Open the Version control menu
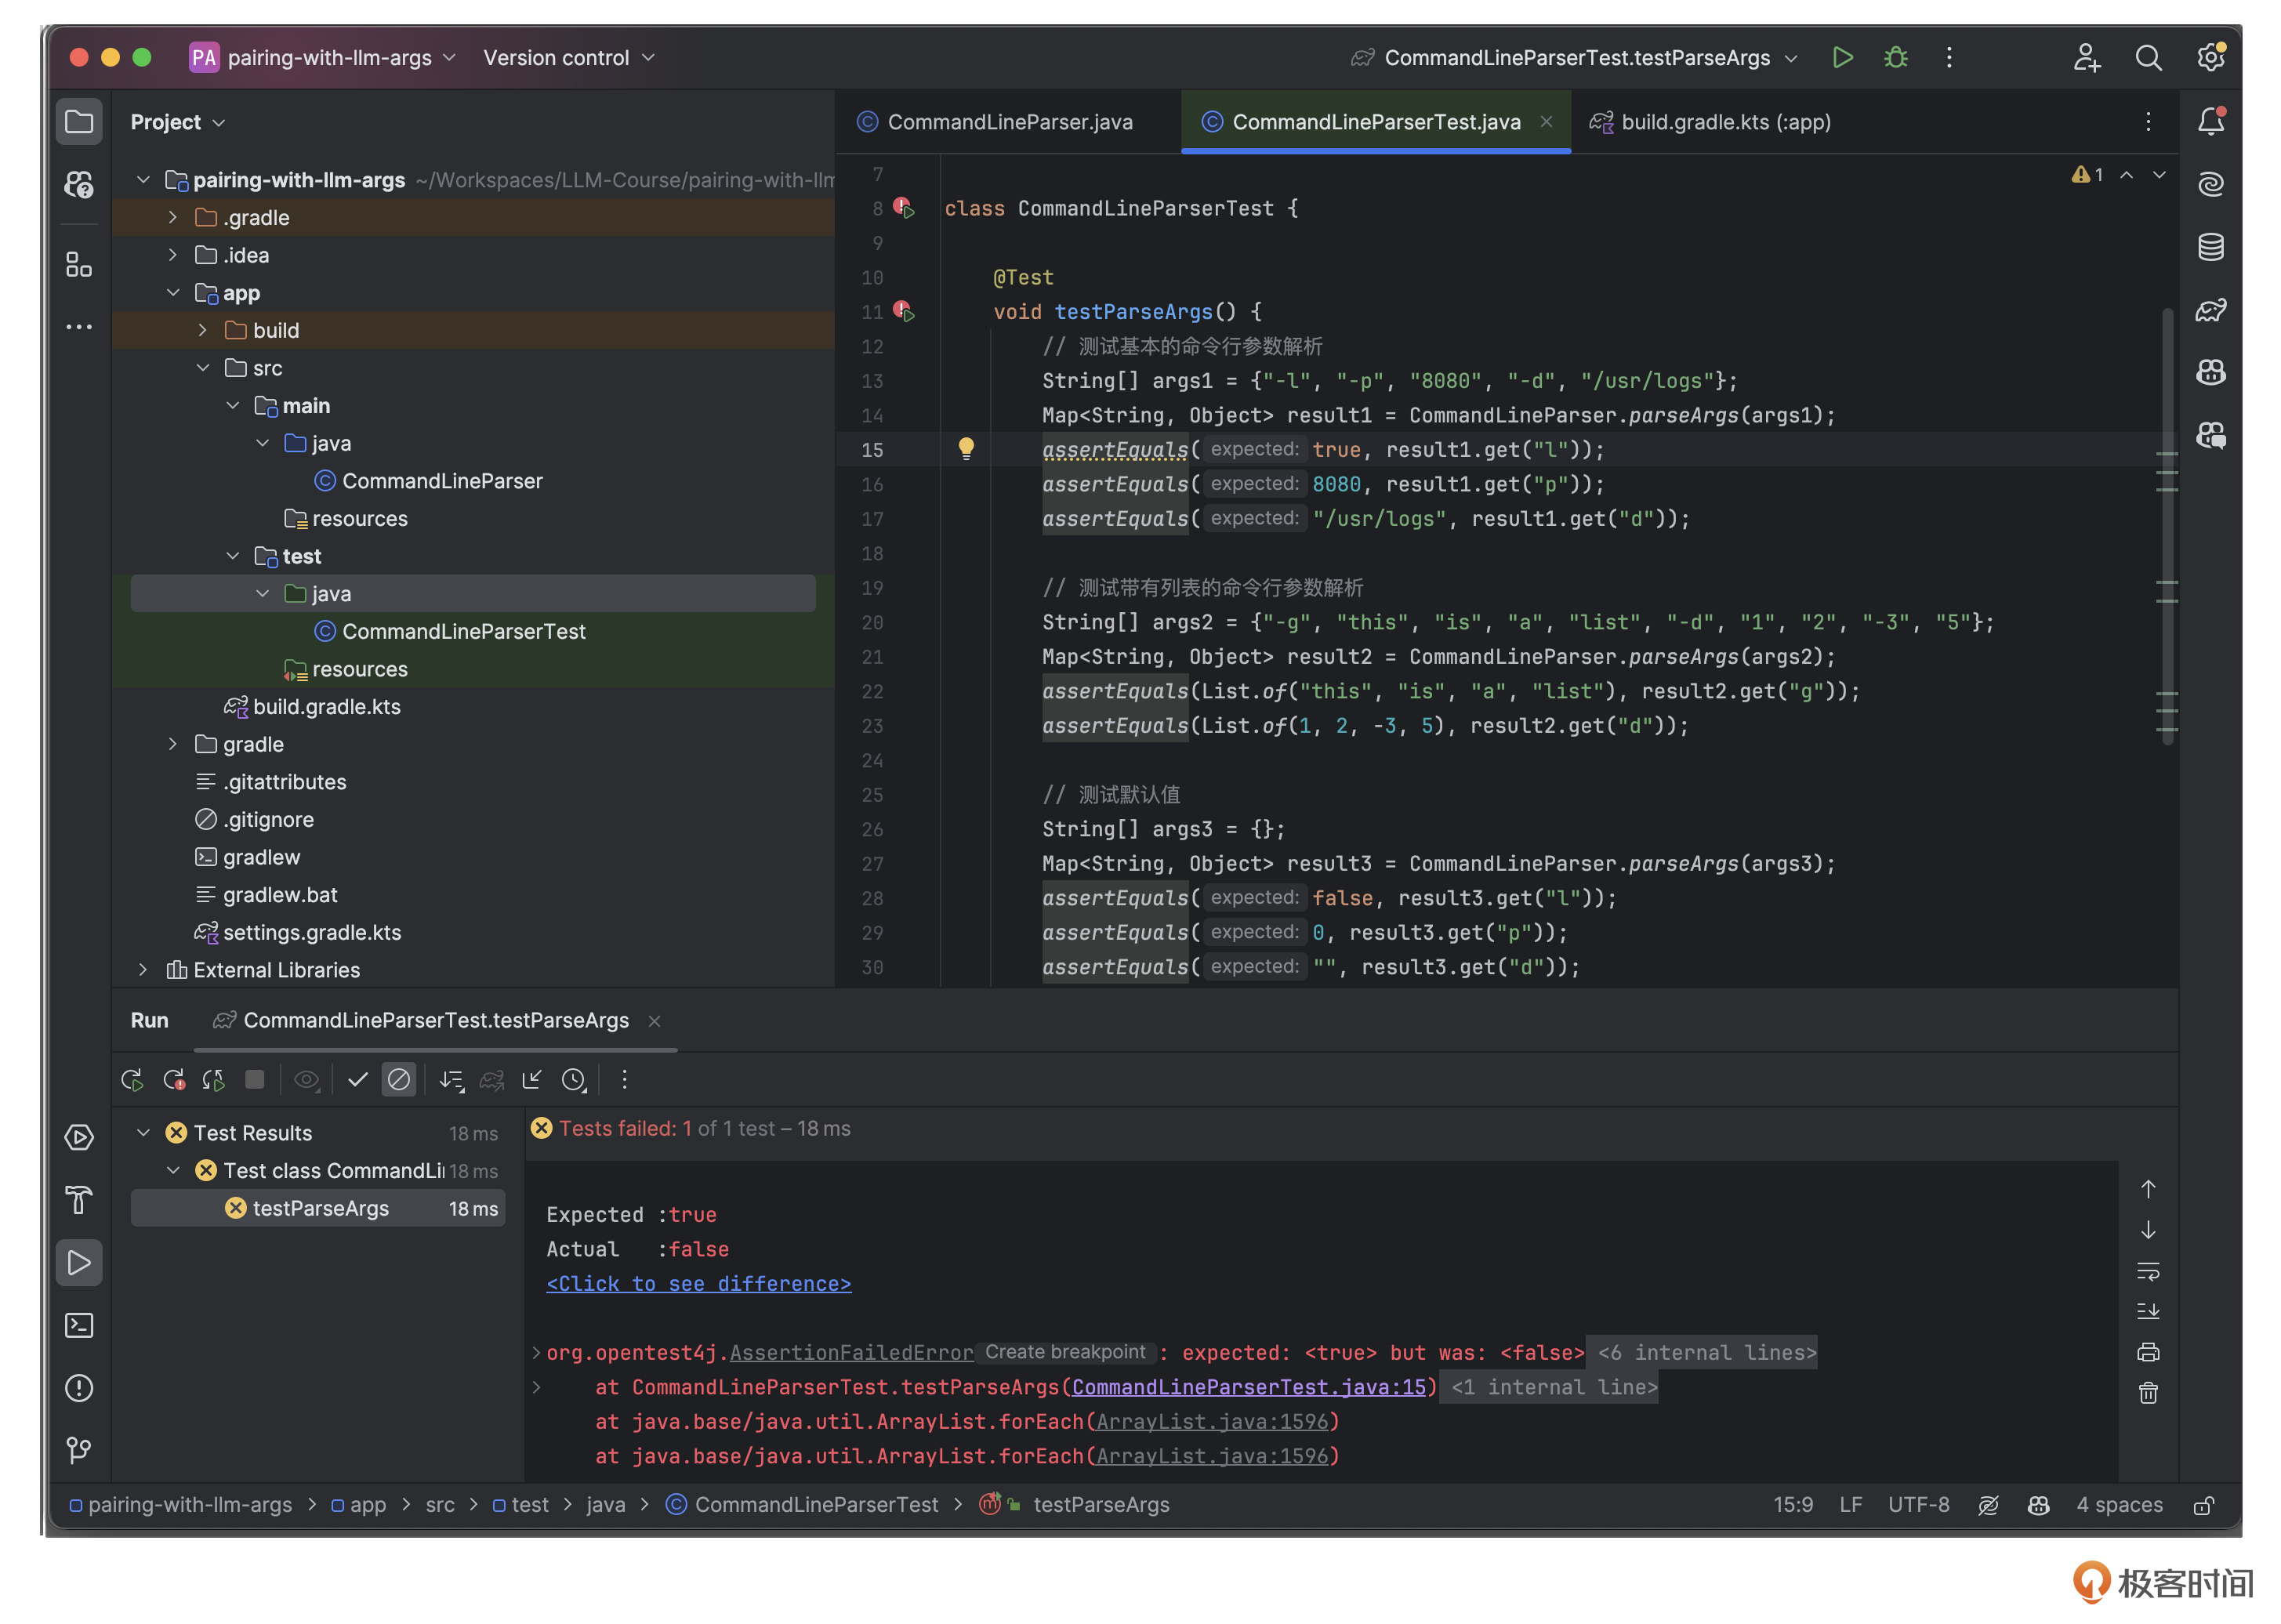Image resolution: width=2281 pixels, height=1624 pixels. pyautogui.click(x=568, y=58)
